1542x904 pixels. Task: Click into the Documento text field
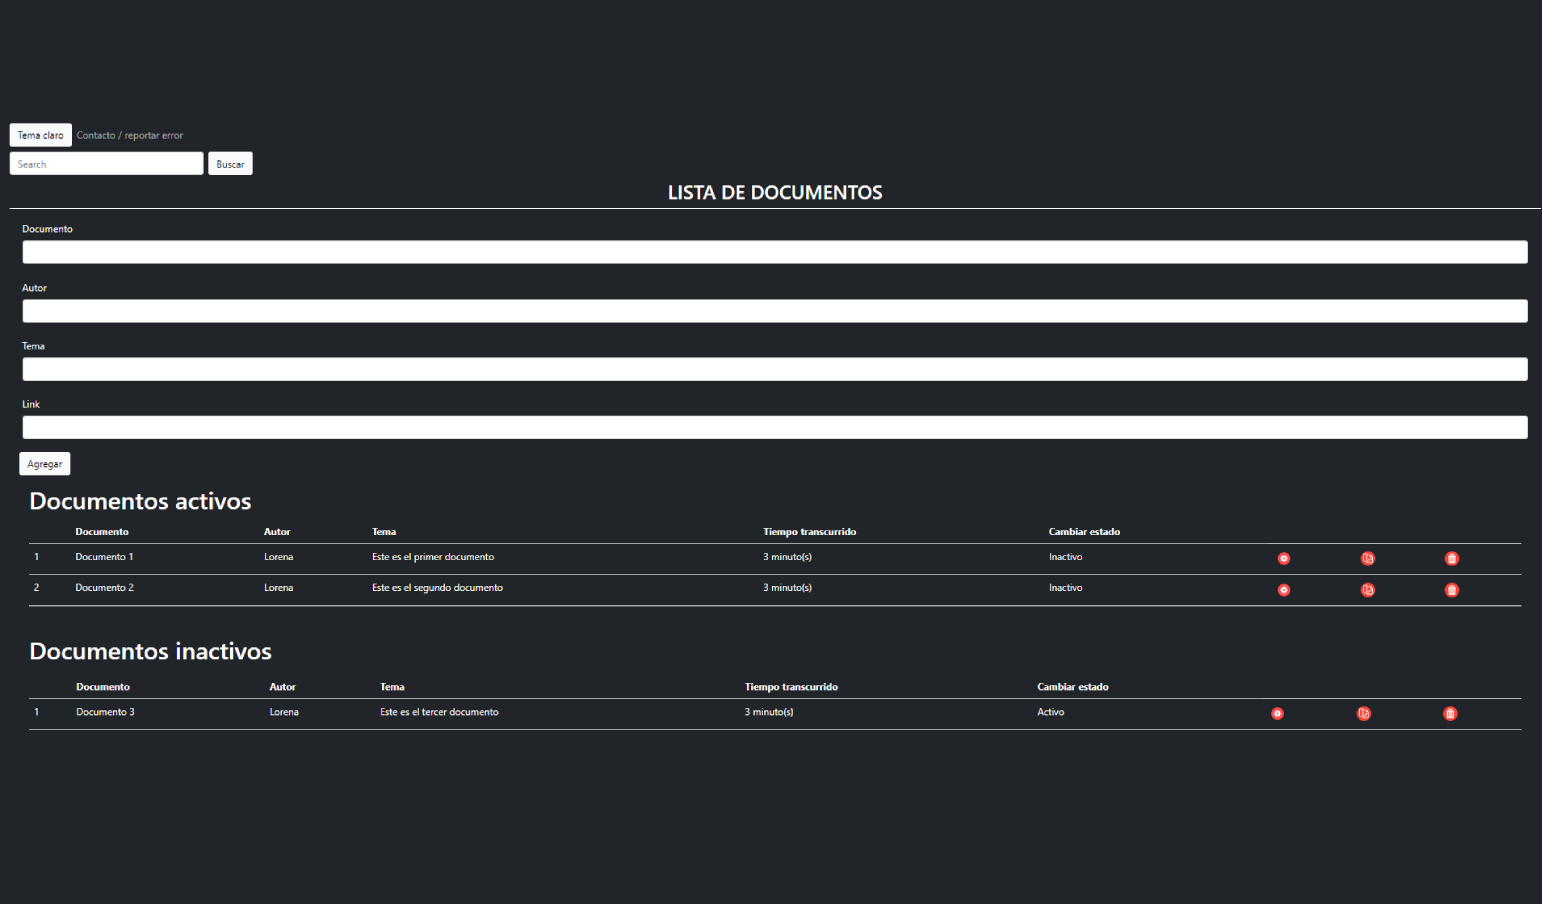pyautogui.click(x=774, y=252)
